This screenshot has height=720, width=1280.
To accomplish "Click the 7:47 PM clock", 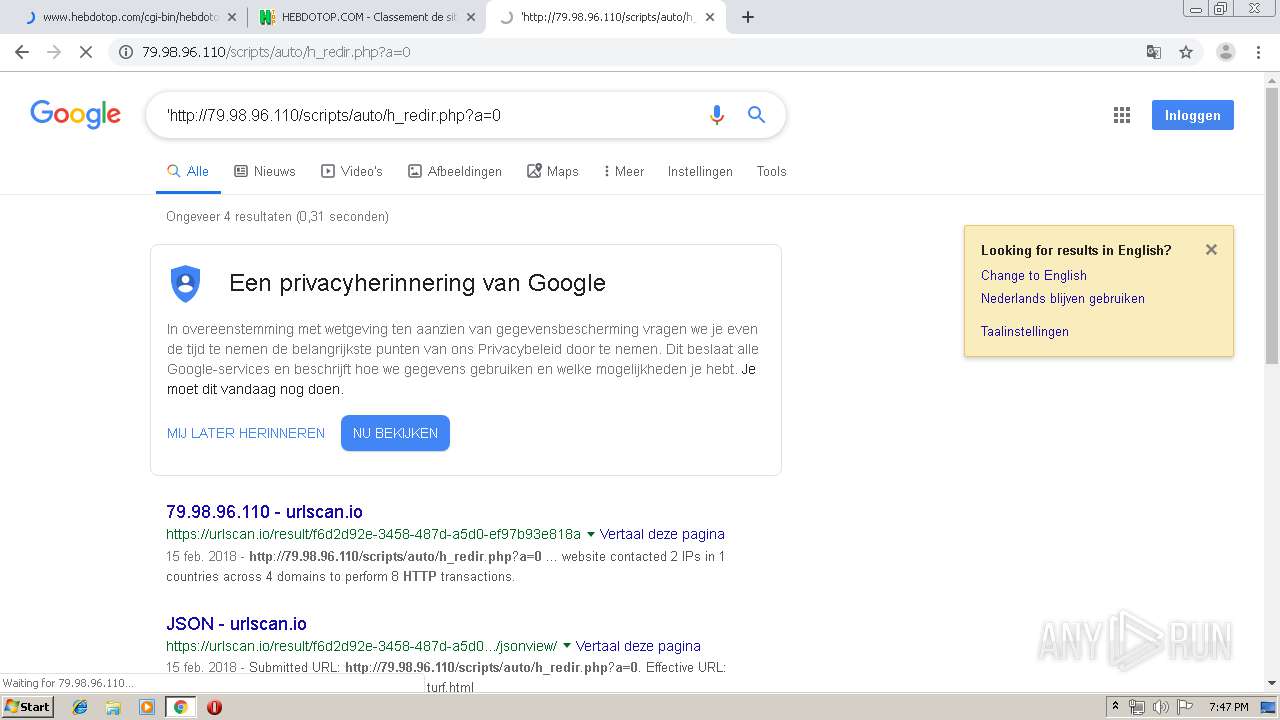I will pos(1229,707).
